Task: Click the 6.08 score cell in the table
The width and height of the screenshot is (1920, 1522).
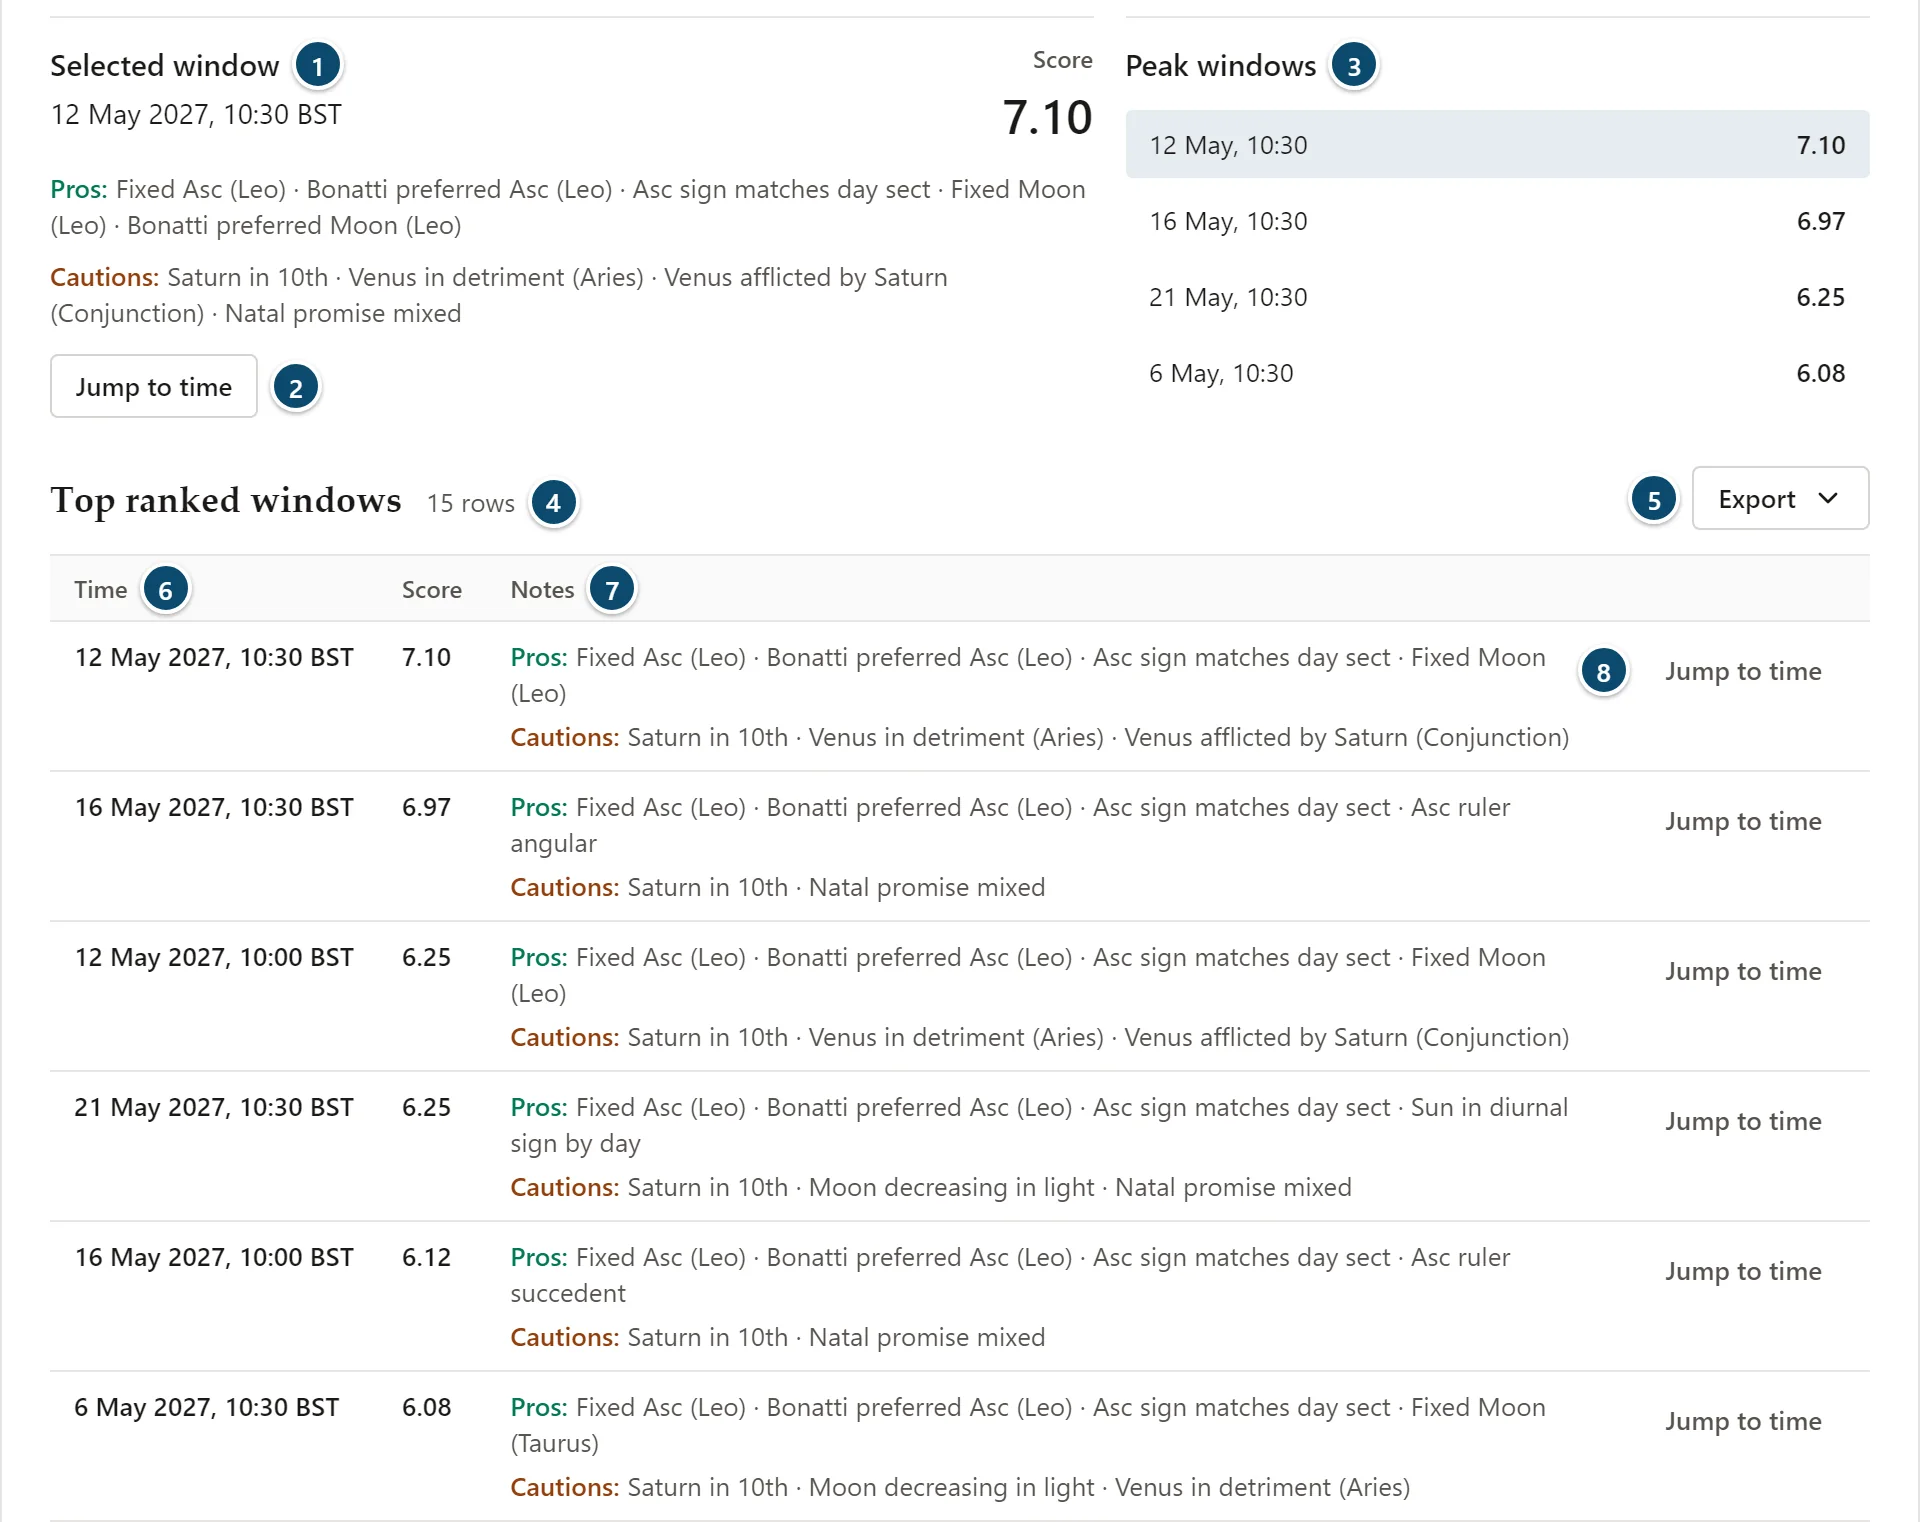Action: click(426, 1407)
